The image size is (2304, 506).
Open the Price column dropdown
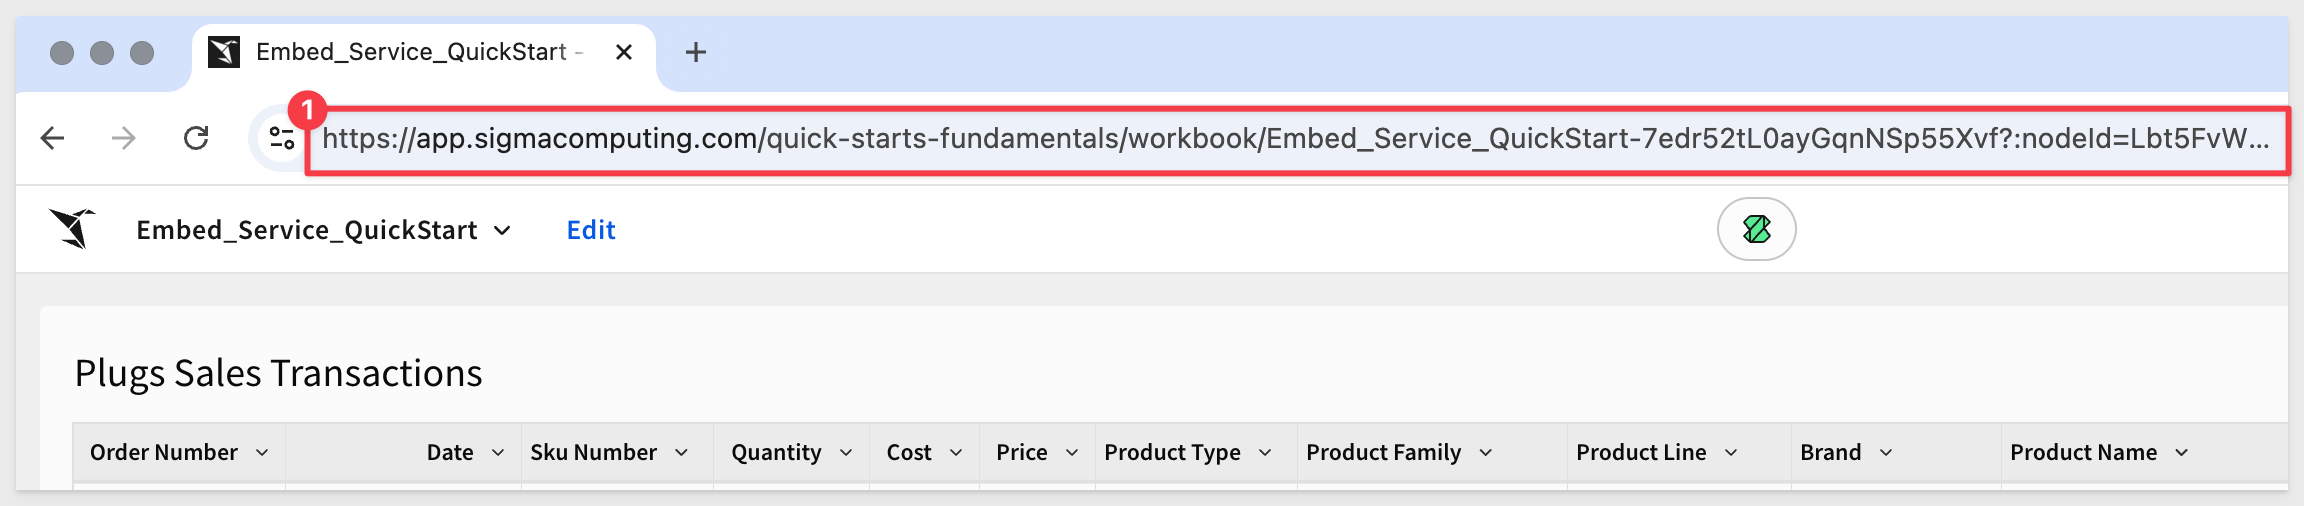(x=1072, y=453)
